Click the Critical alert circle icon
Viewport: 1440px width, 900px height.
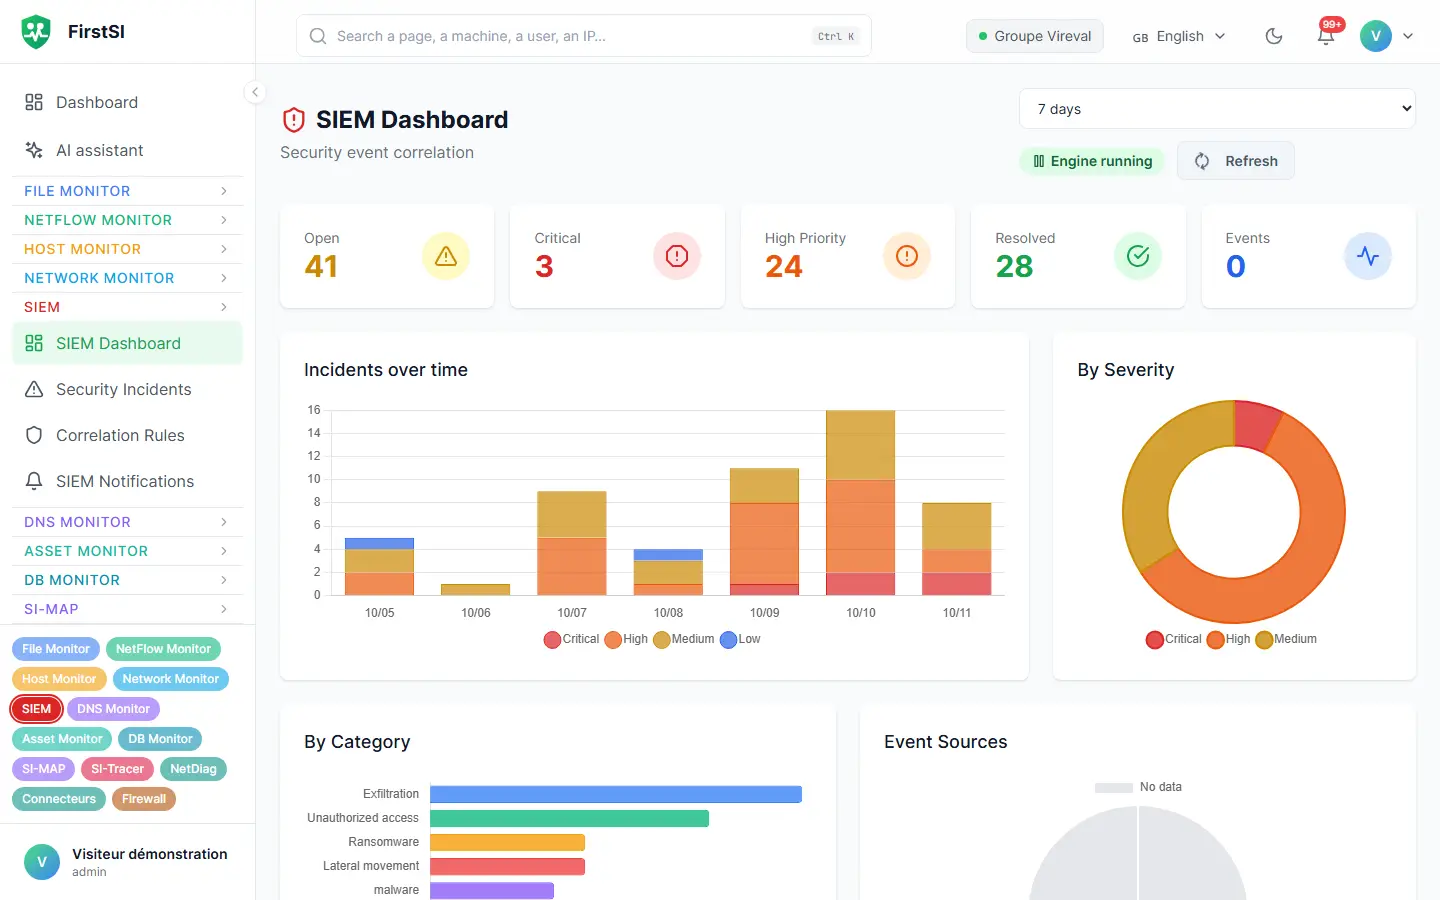click(x=677, y=256)
